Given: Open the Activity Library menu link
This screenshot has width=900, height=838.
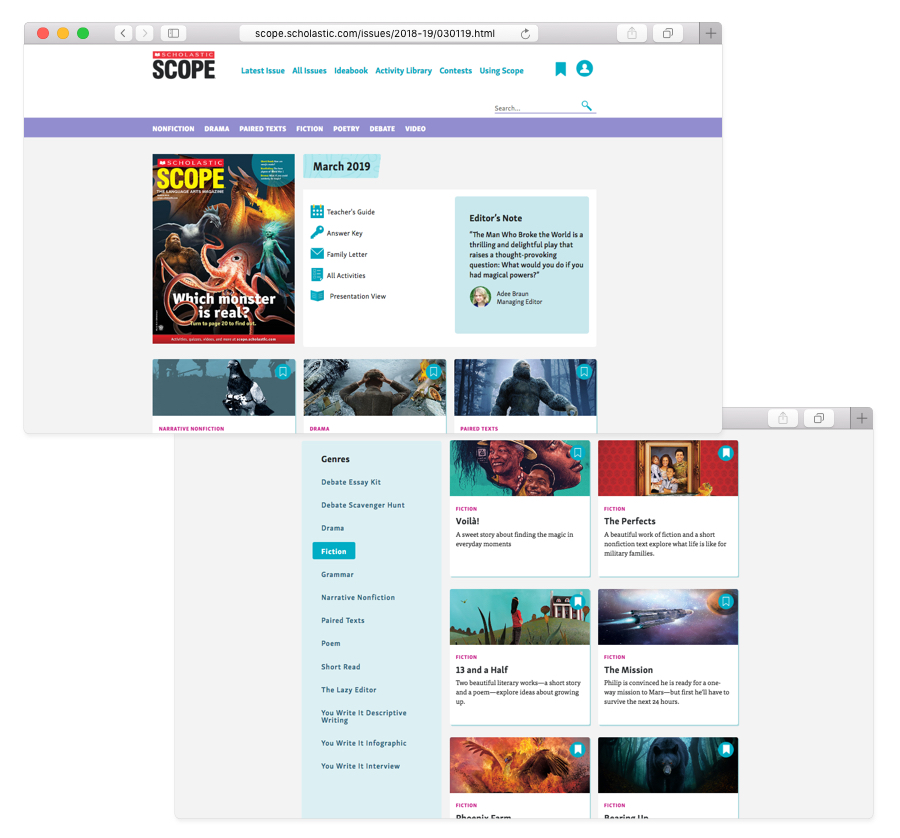Looking at the screenshot, I should (x=404, y=71).
